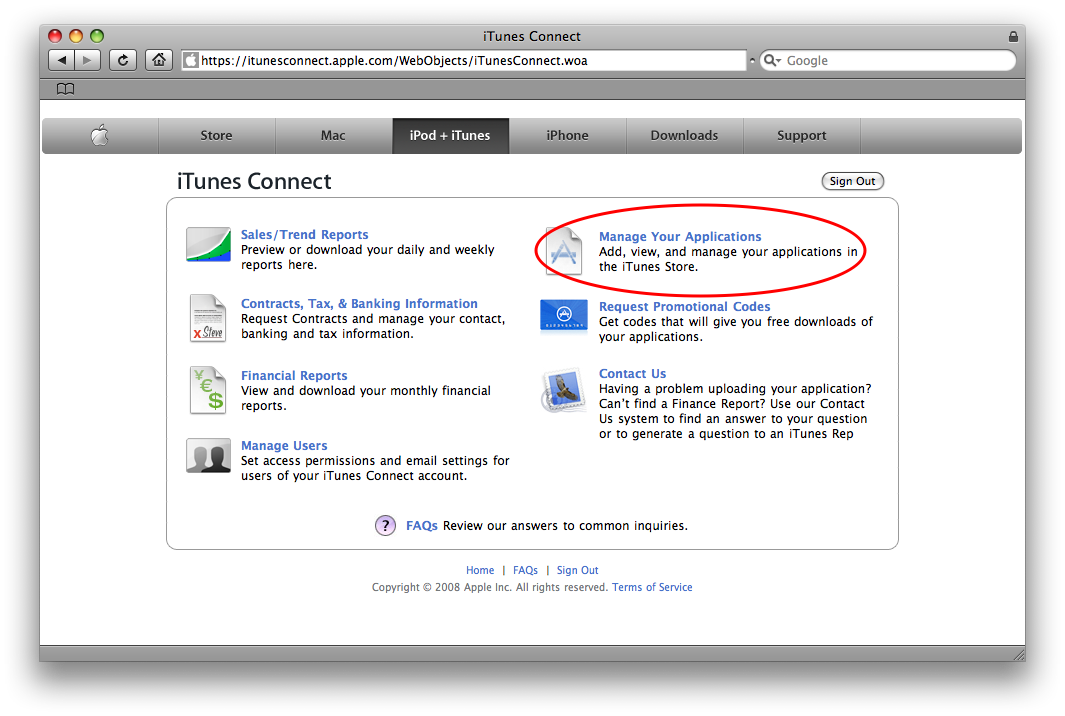Click the URL address field

pos(464,60)
